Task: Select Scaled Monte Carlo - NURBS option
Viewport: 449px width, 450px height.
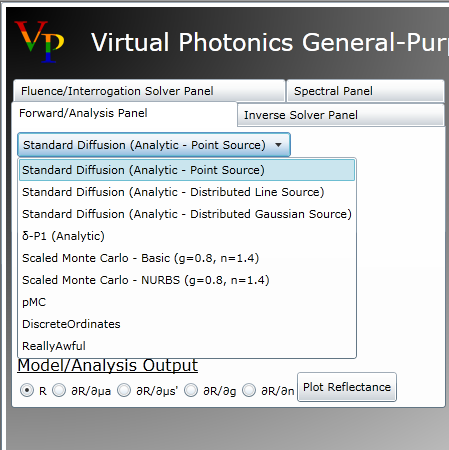Action: pos(187,280)
